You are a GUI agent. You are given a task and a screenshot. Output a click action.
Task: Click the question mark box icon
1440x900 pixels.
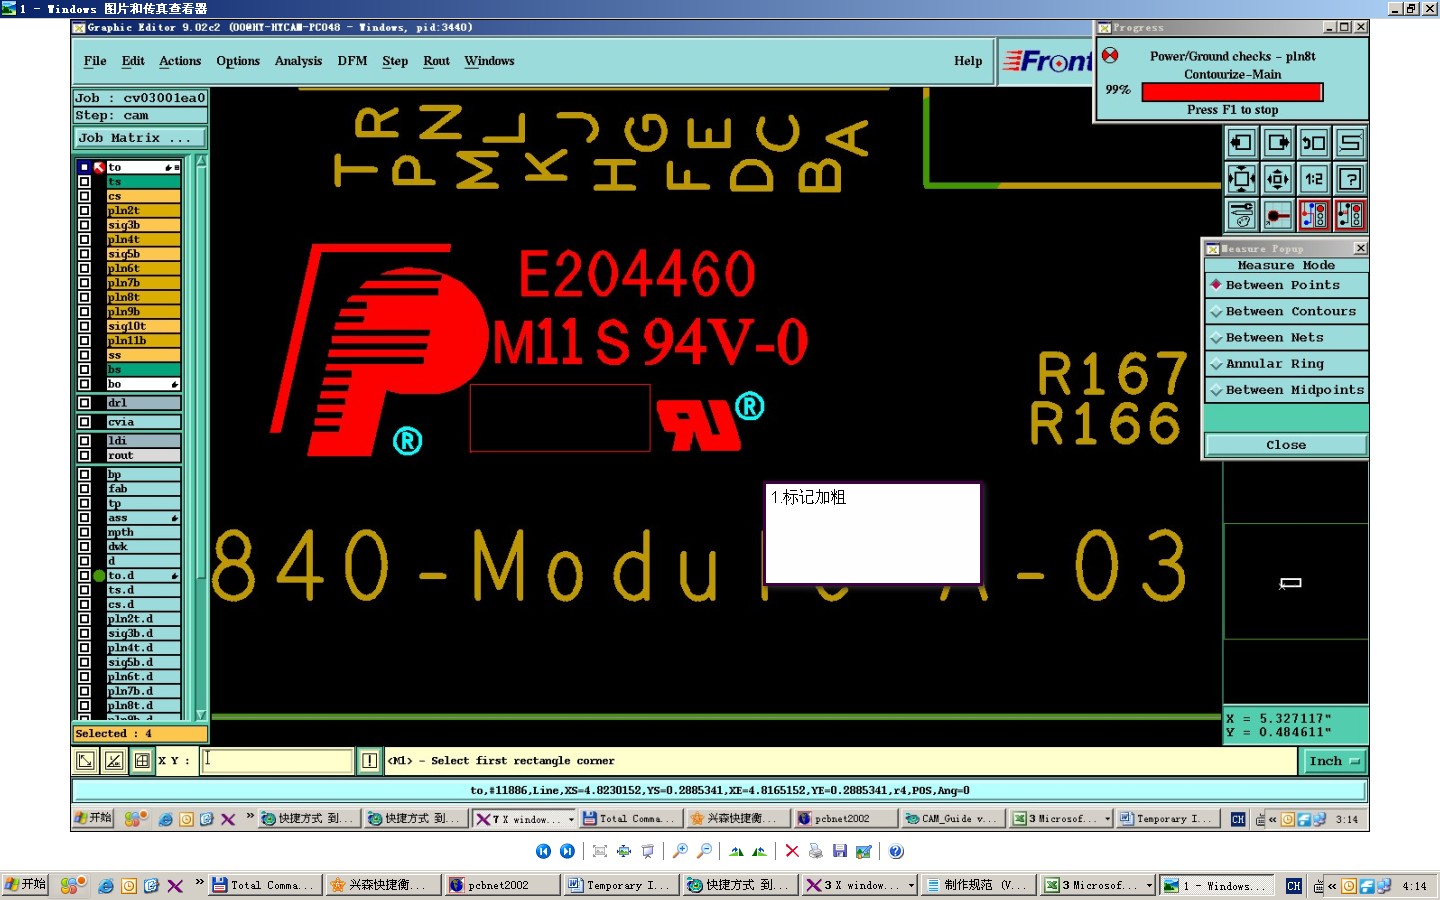1350,179
